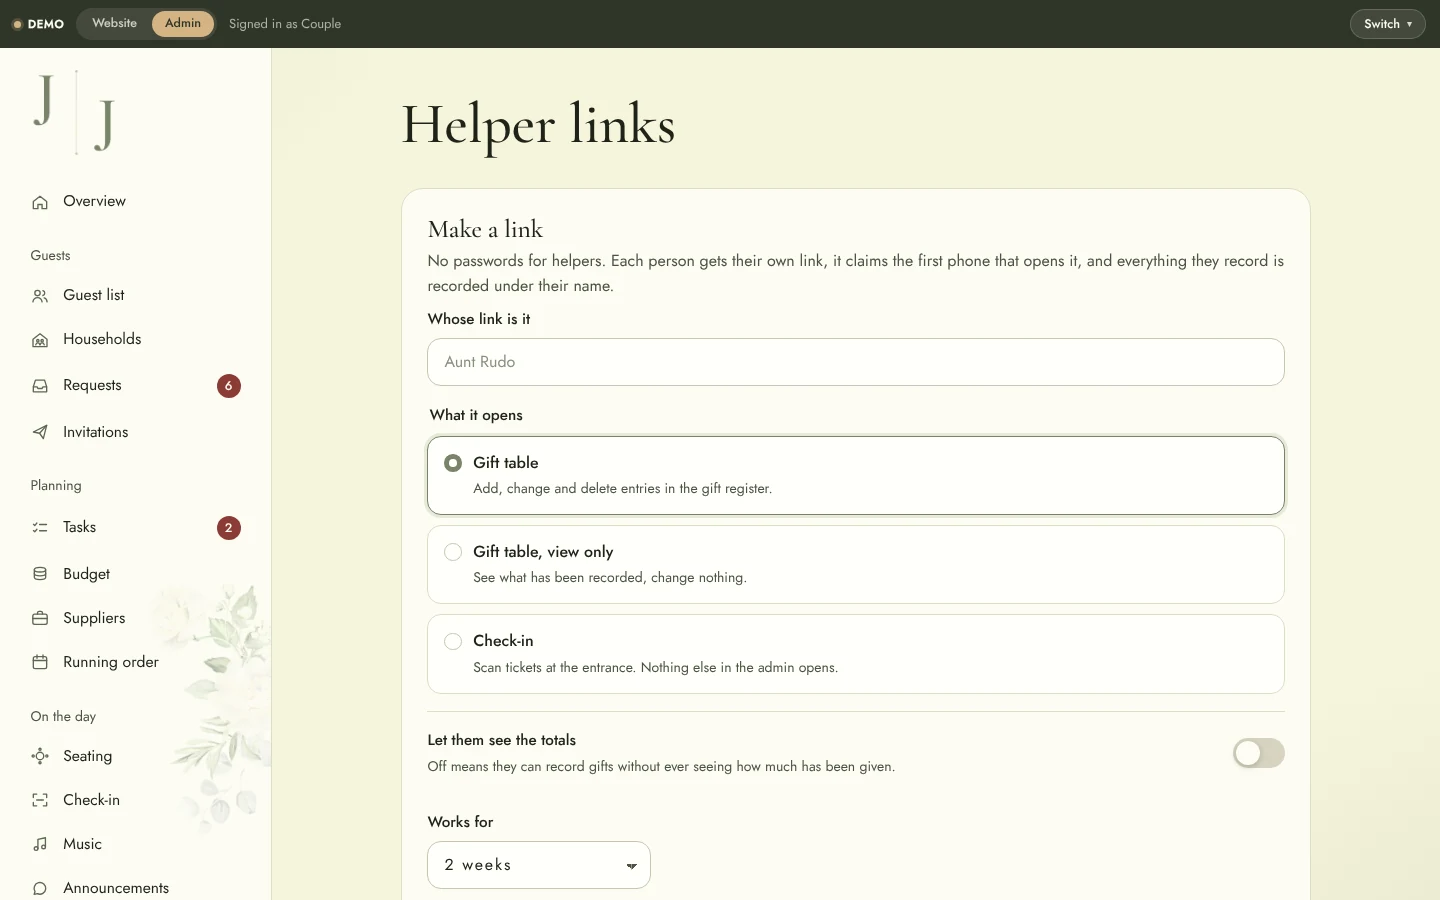This screenshot has height=900, width=1440.
Task: Go to Suppliers page link
Action: pos(94,619)
